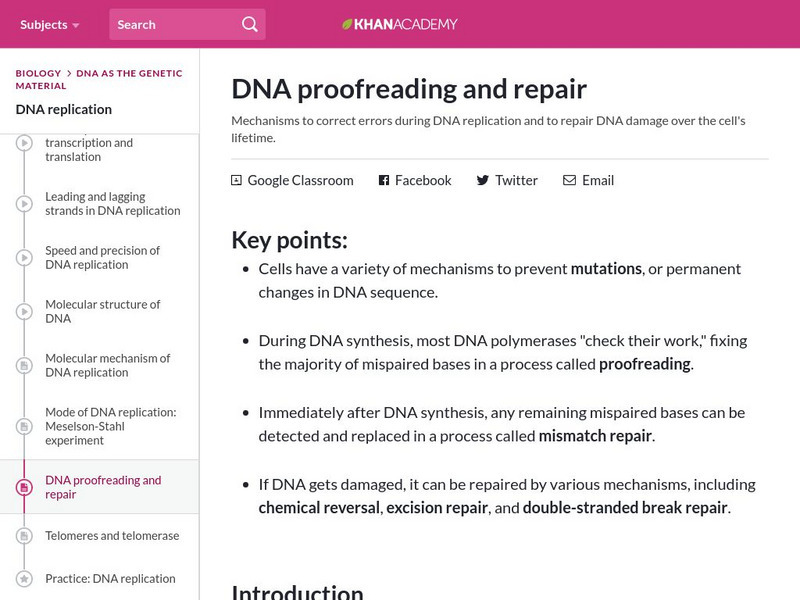Click play icon beside Molecular structure of DNA
Viewport: 800px width, 600px height.
(x=23, y=312)
